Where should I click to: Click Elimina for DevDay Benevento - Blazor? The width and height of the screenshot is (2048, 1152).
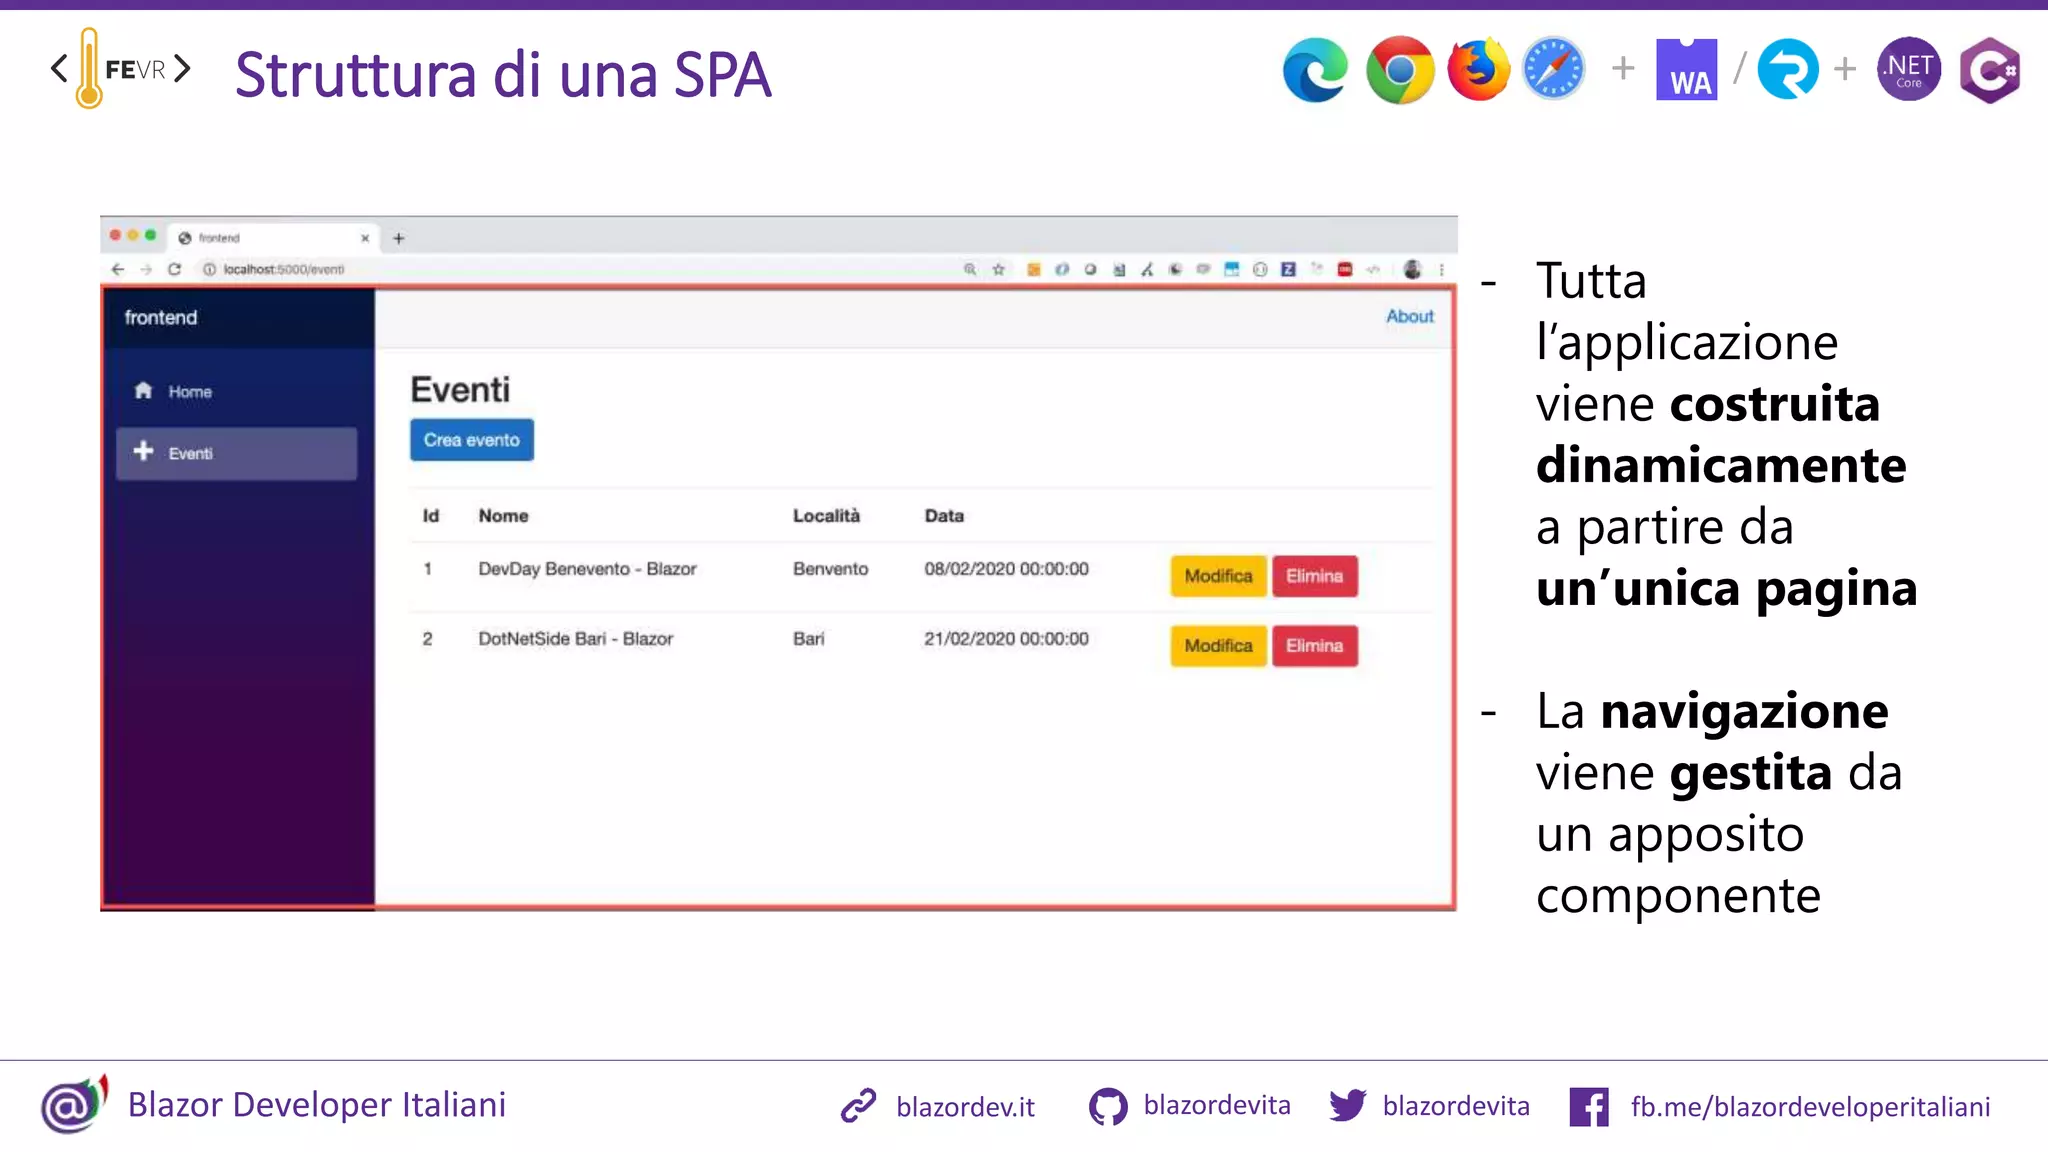click(1314, 576)
